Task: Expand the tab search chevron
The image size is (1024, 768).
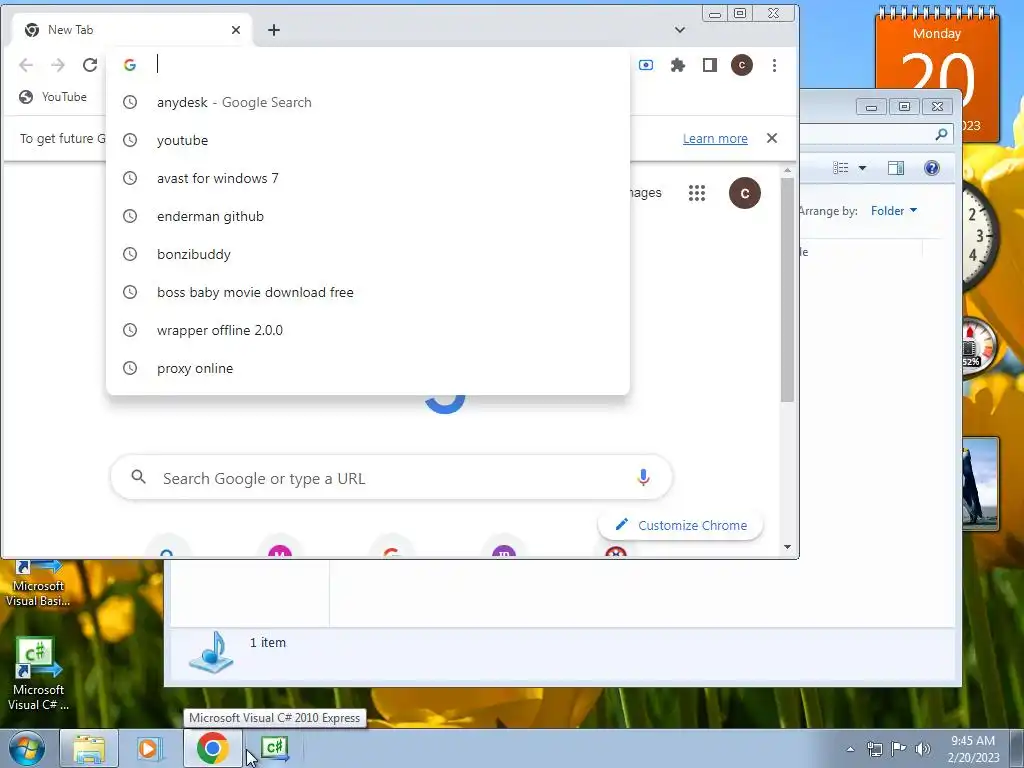Action: (680, 30)
